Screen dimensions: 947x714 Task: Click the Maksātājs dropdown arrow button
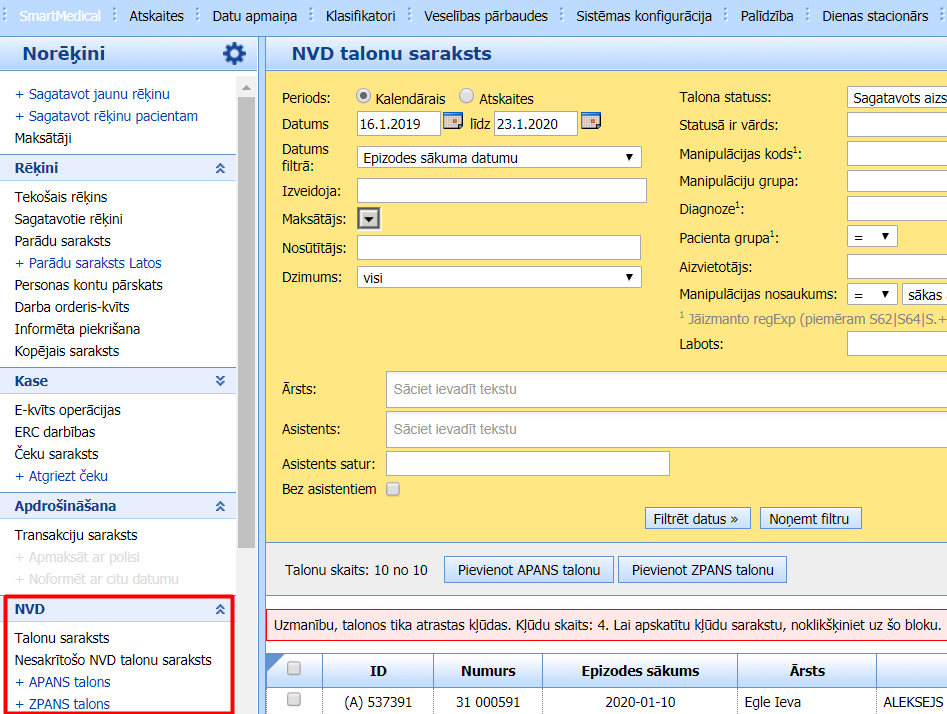[x=369, y=219]
